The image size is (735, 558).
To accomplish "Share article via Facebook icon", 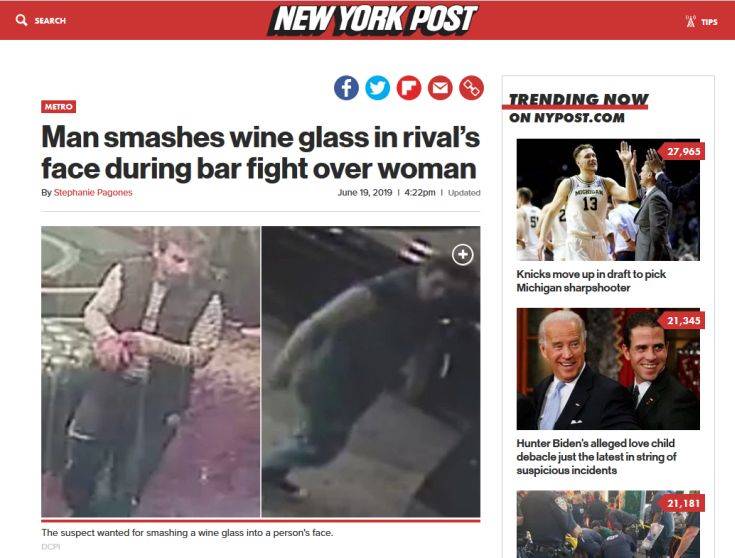I will pos(346,88).
